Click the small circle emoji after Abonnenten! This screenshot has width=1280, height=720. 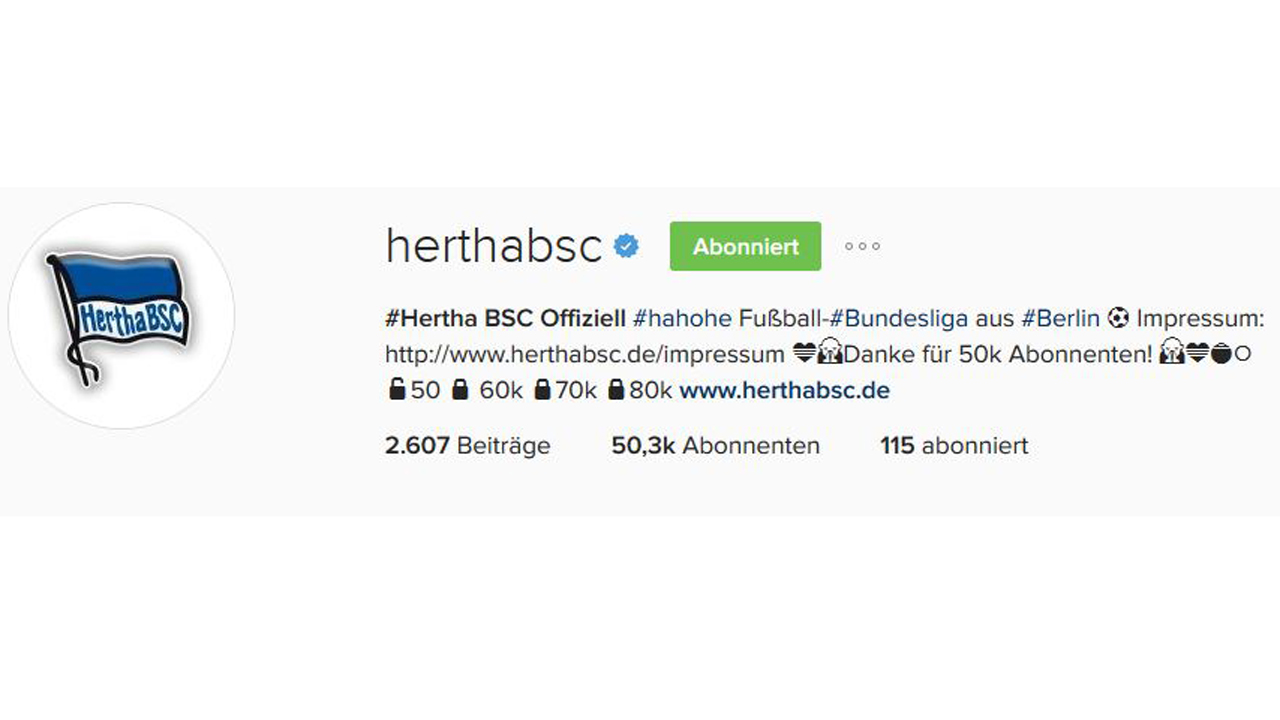pos(1243,354)
